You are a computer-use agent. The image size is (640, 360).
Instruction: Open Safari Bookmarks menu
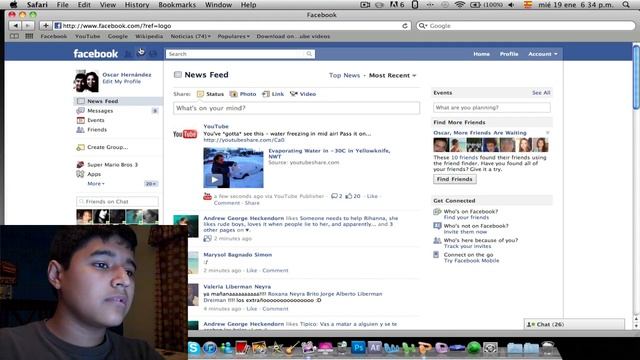click(177, 5)
